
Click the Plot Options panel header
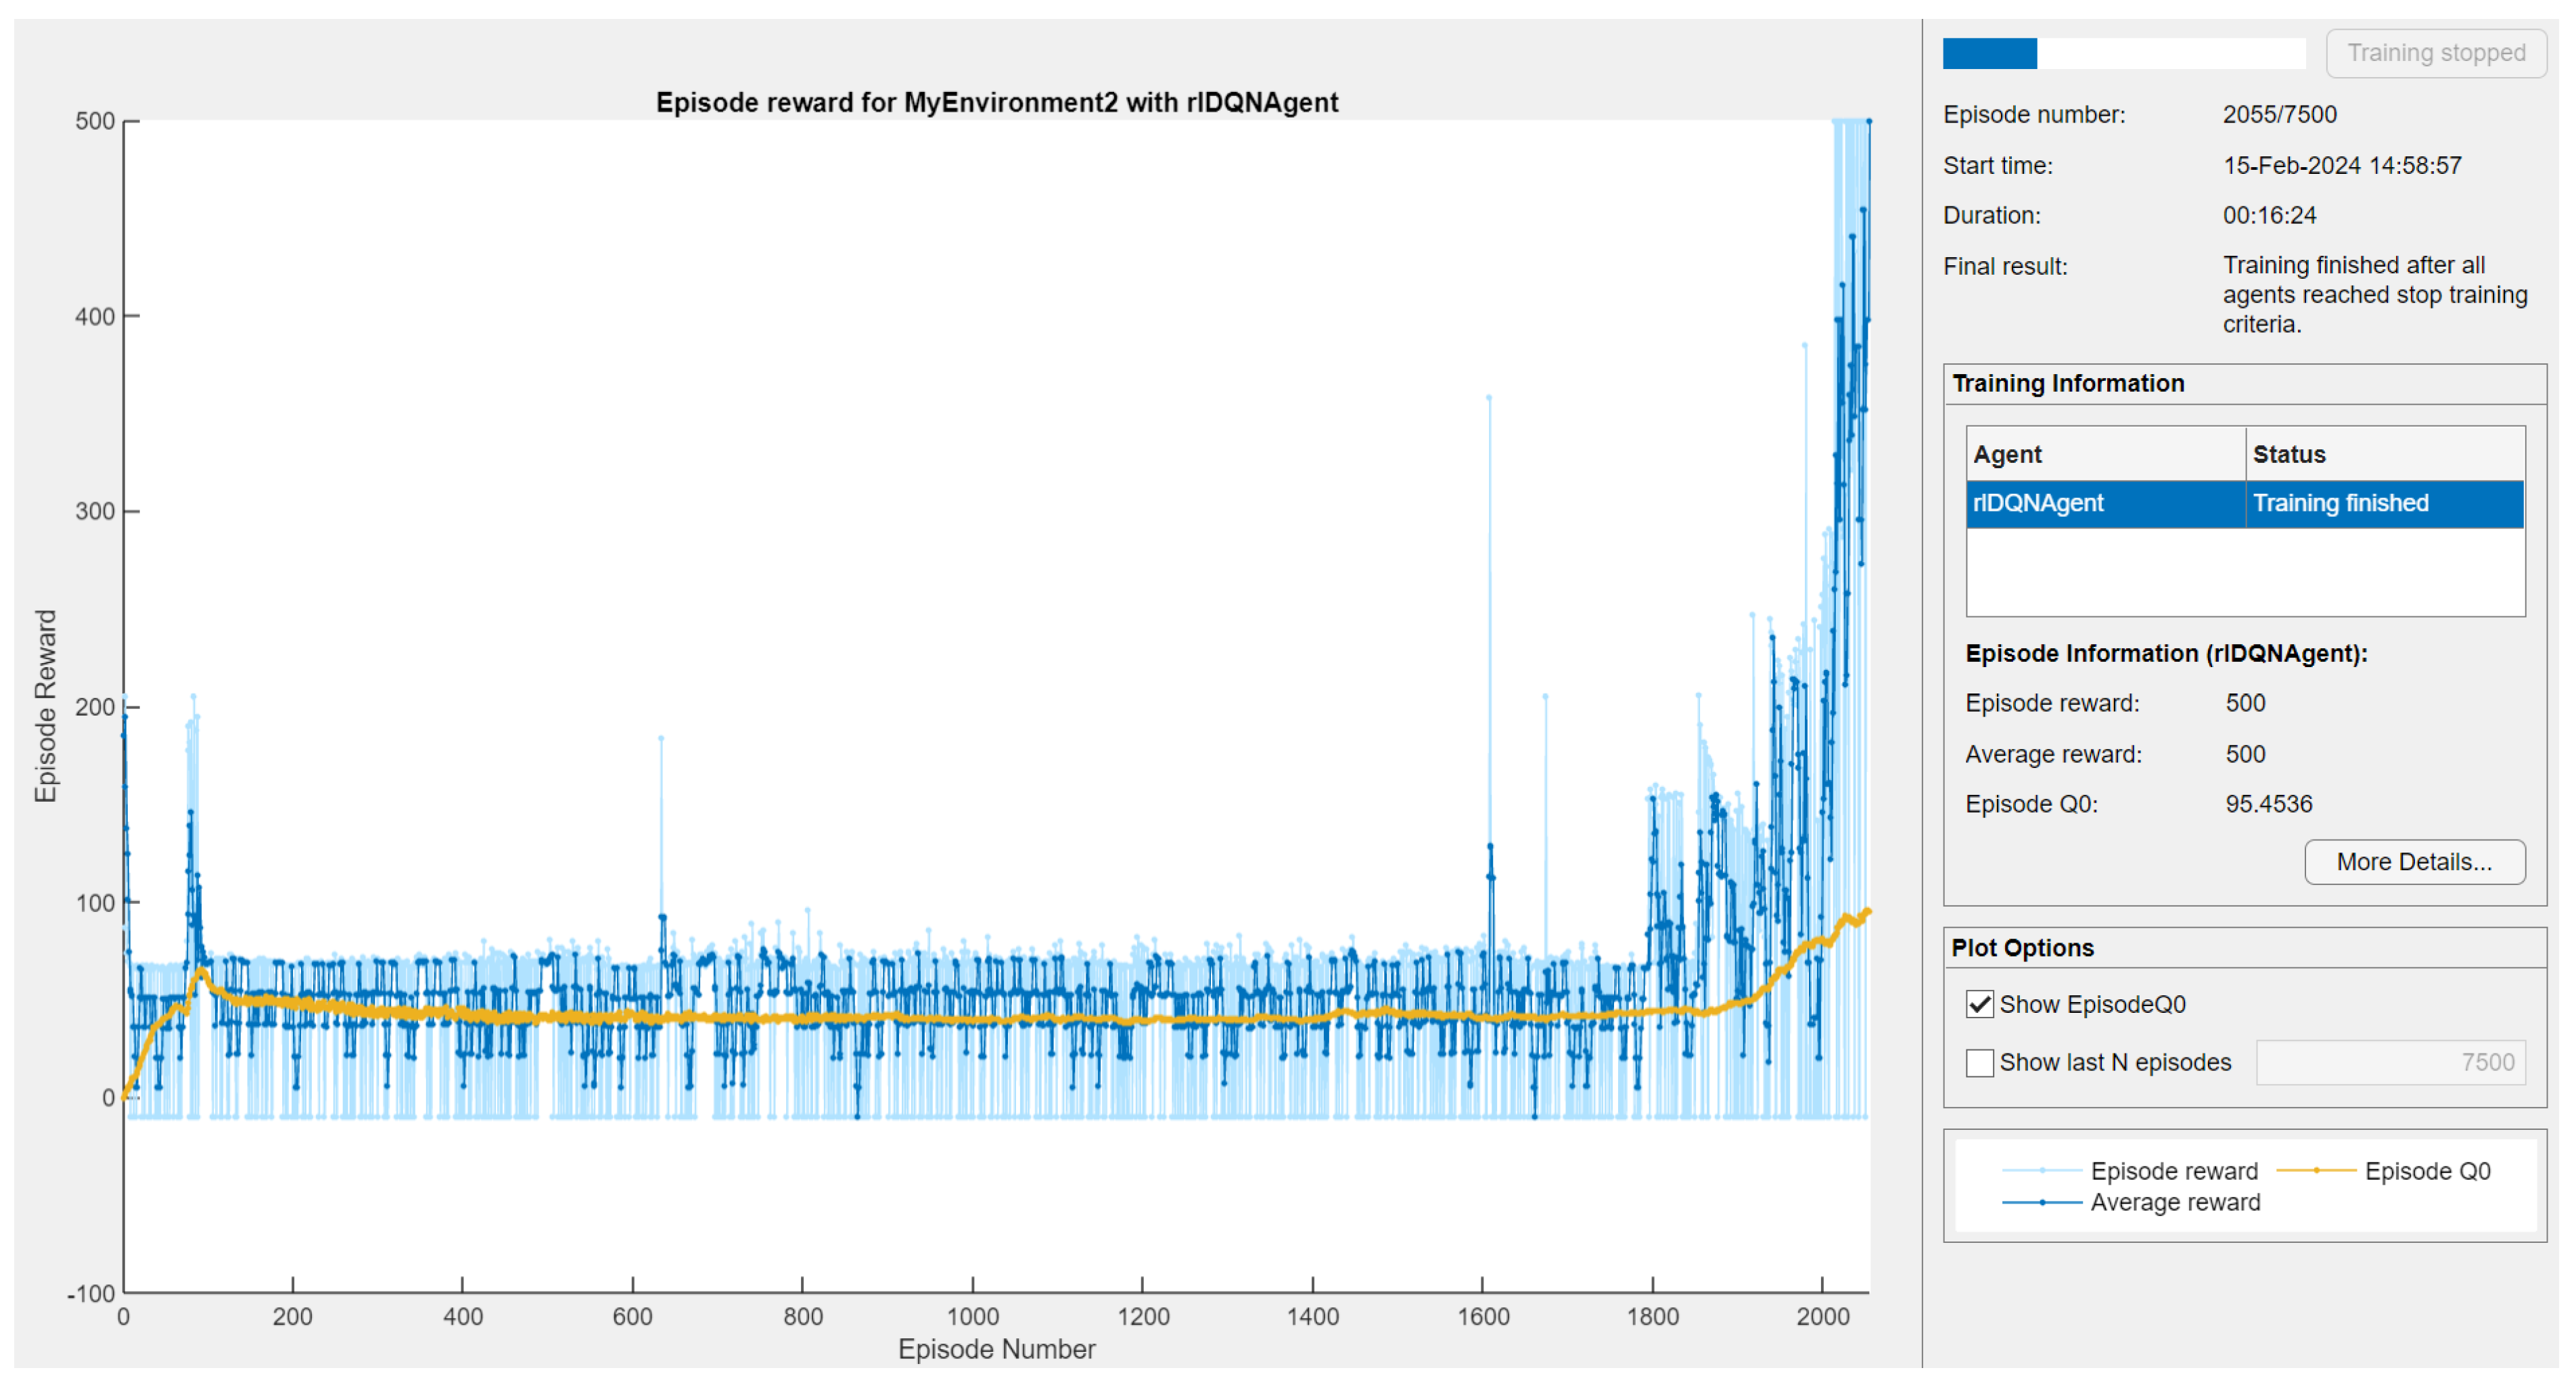(x=2022, y=947)
